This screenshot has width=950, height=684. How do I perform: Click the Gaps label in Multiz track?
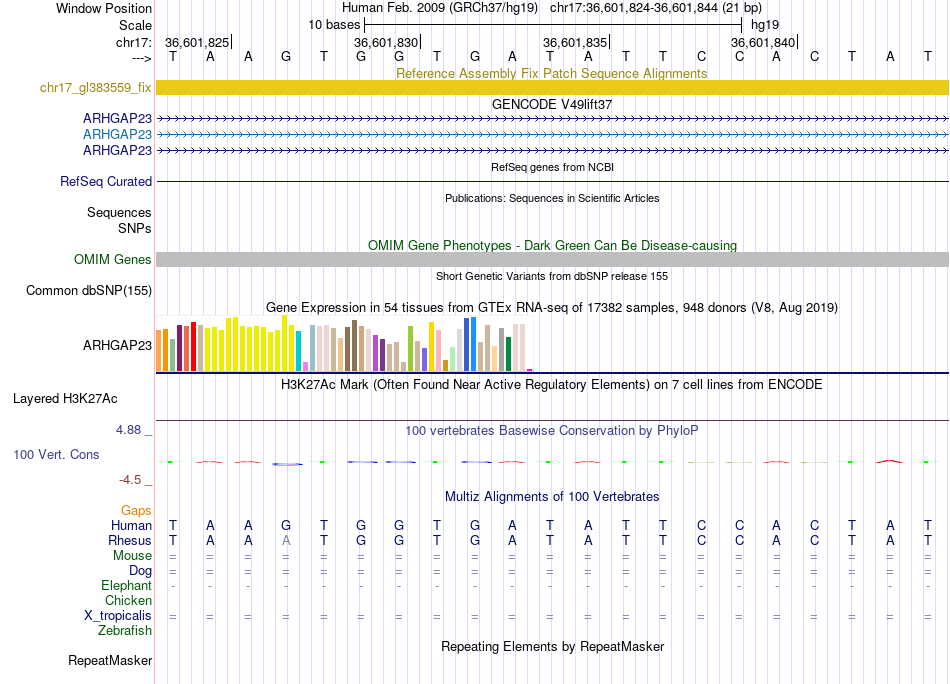pos(136,511)
